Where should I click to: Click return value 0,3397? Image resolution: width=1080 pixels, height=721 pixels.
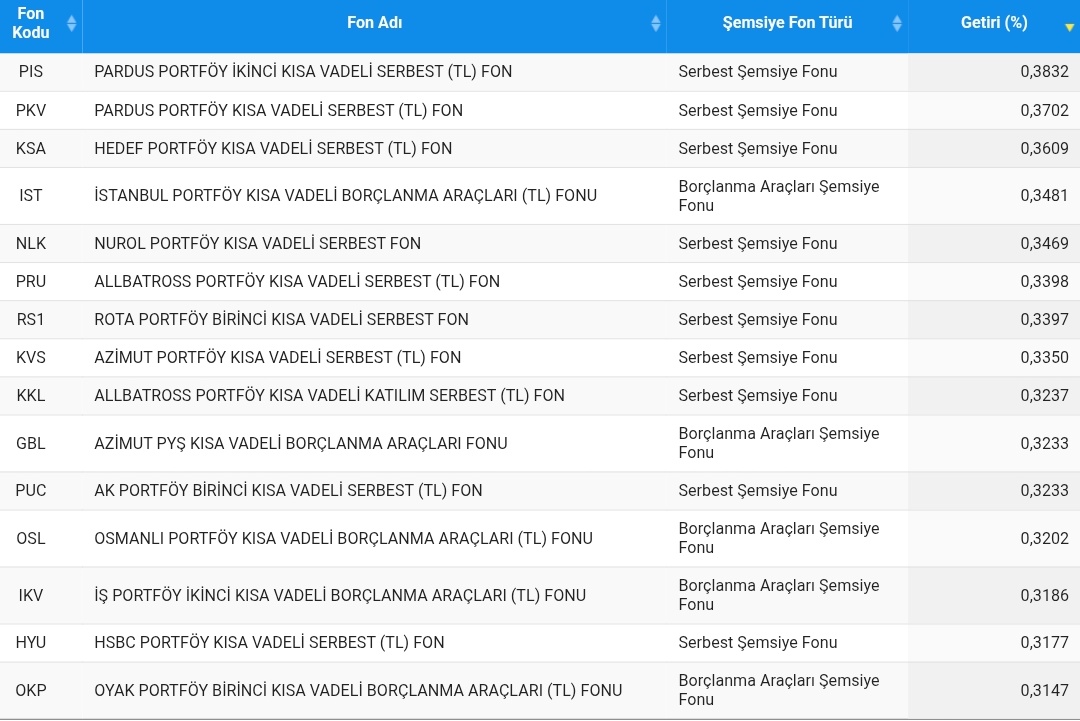(x=1044, y=320)
